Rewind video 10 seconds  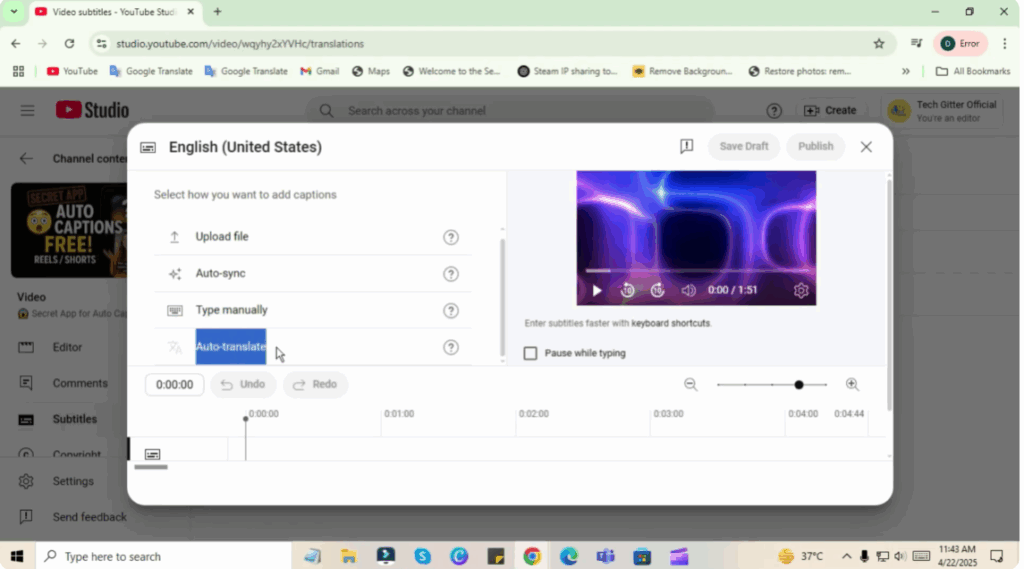[628, 291]
